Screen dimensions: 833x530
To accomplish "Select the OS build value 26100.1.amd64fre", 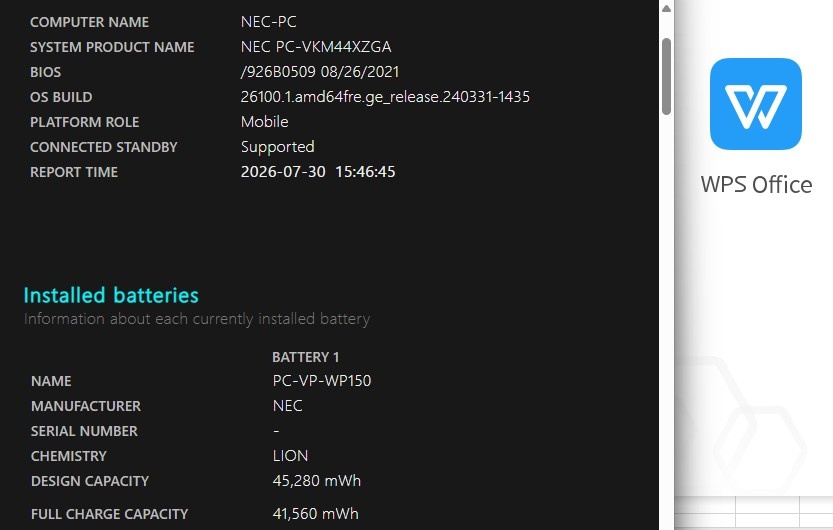I will pyautogui.click(x=385, y=97).
